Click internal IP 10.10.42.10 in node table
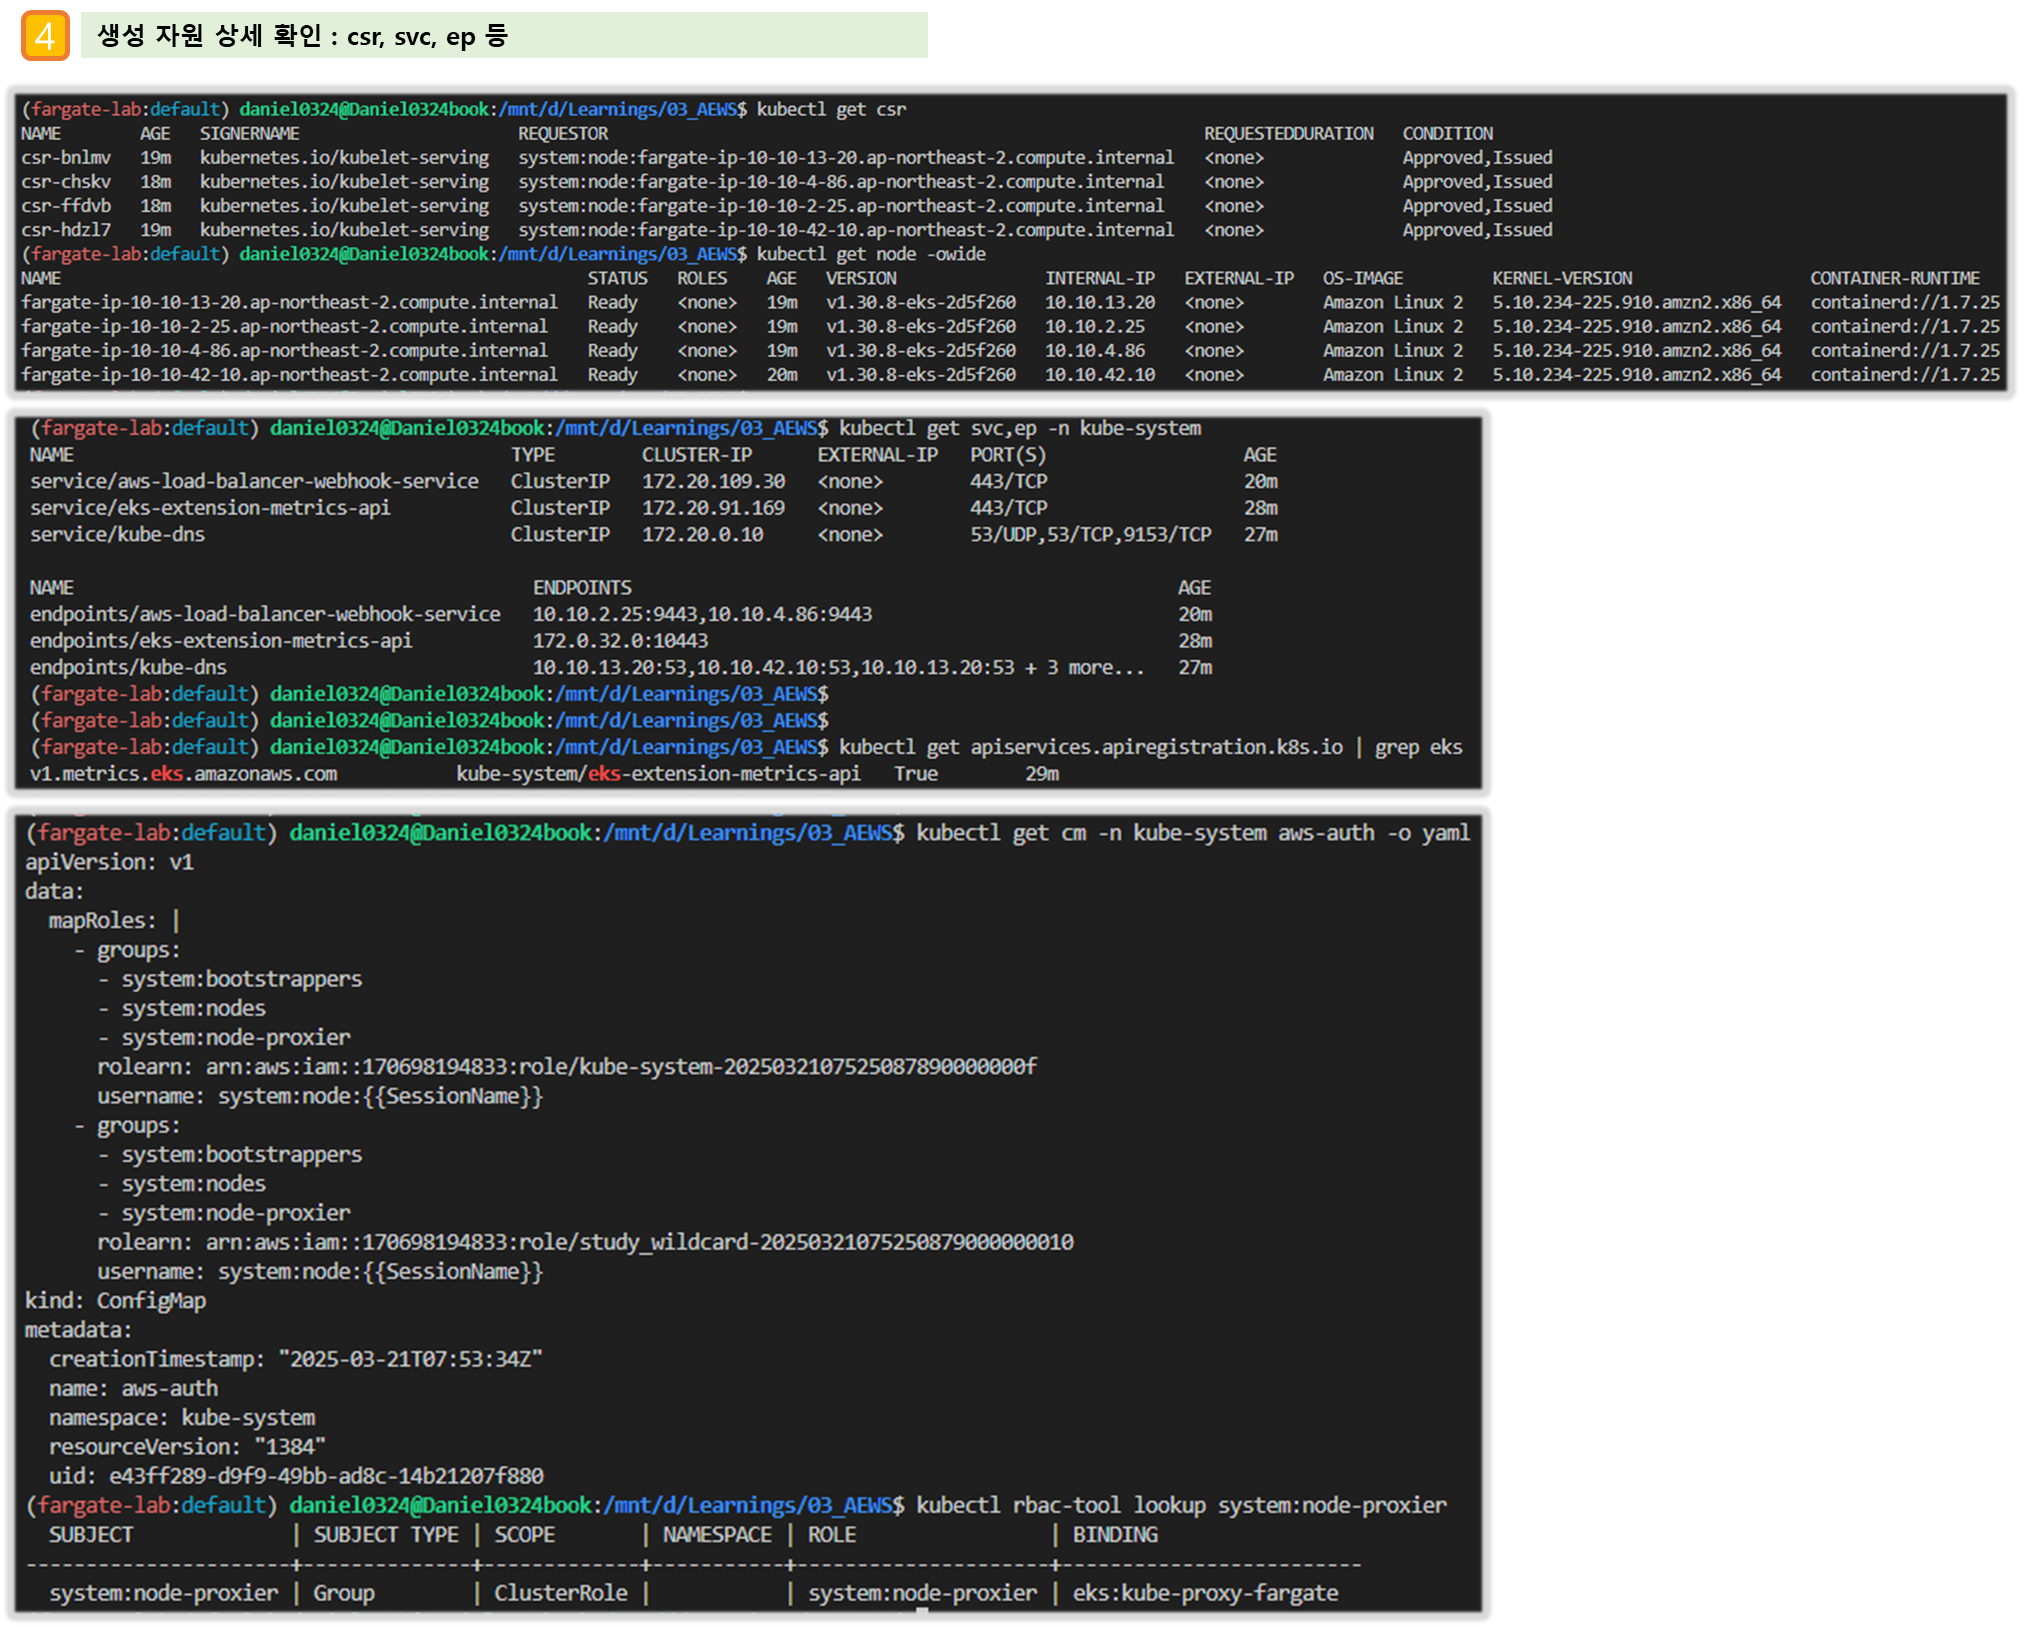Image resolution: width=2022 pixels, height=1627 pixels. tap(1099, 375)
